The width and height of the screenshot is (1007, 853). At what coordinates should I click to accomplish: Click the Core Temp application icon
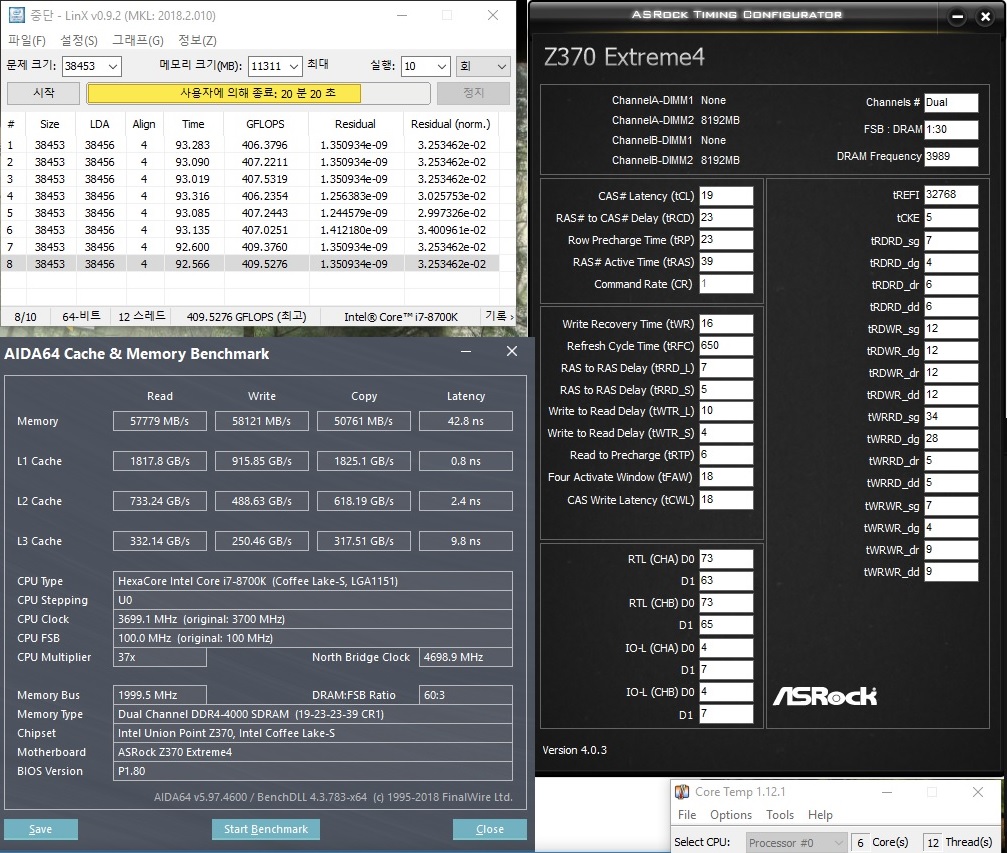point(682,792)
